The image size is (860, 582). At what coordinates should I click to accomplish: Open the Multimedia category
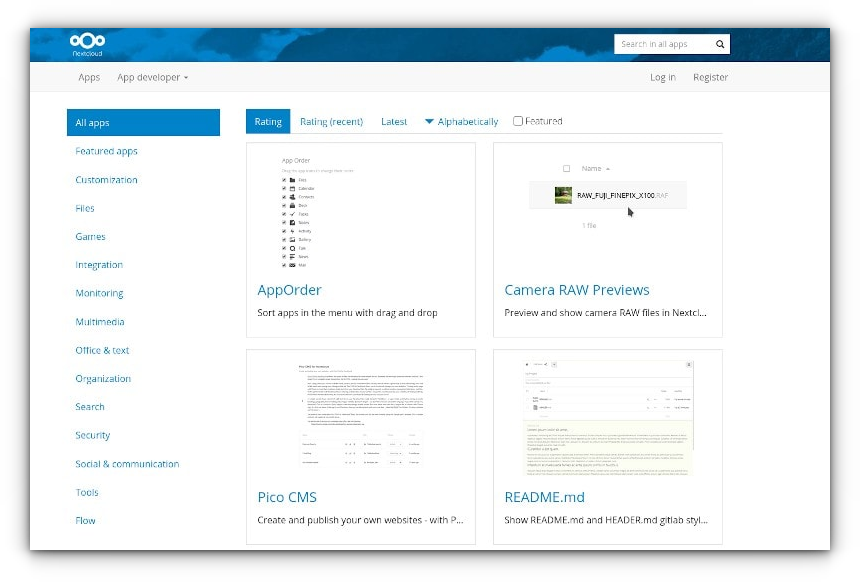point(100,322)
